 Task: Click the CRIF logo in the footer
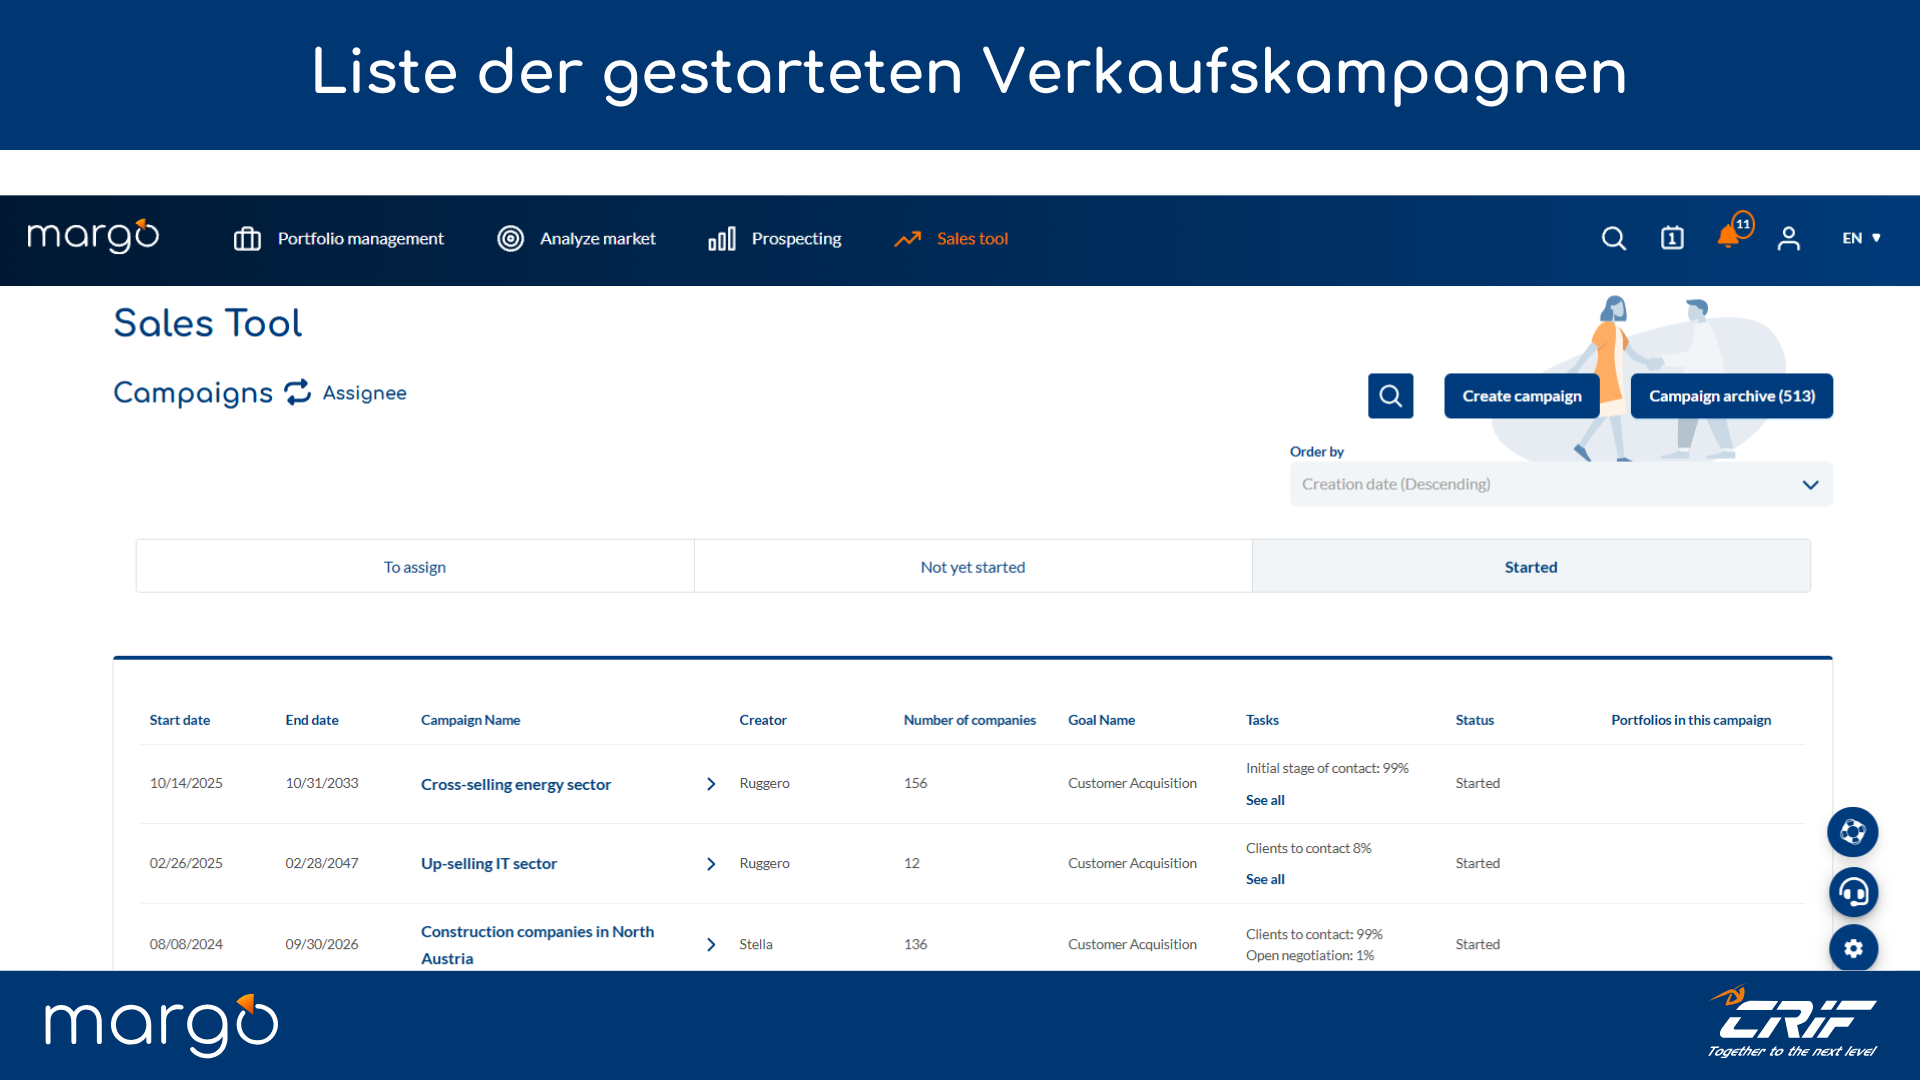pos(1792,1022)
